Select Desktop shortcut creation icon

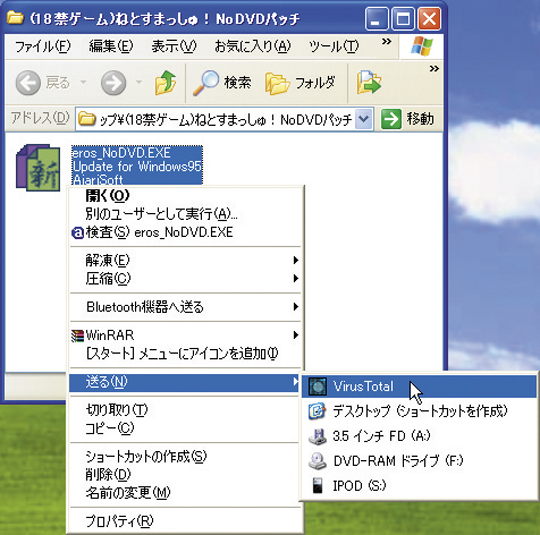pyautogui.click(x=317, y=411)
